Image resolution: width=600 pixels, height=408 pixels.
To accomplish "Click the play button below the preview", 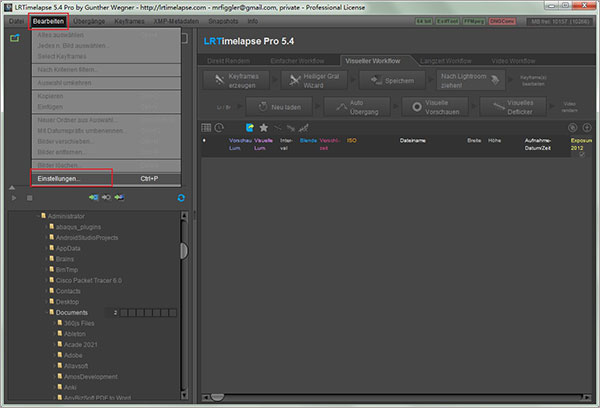I will coord(15,198).
